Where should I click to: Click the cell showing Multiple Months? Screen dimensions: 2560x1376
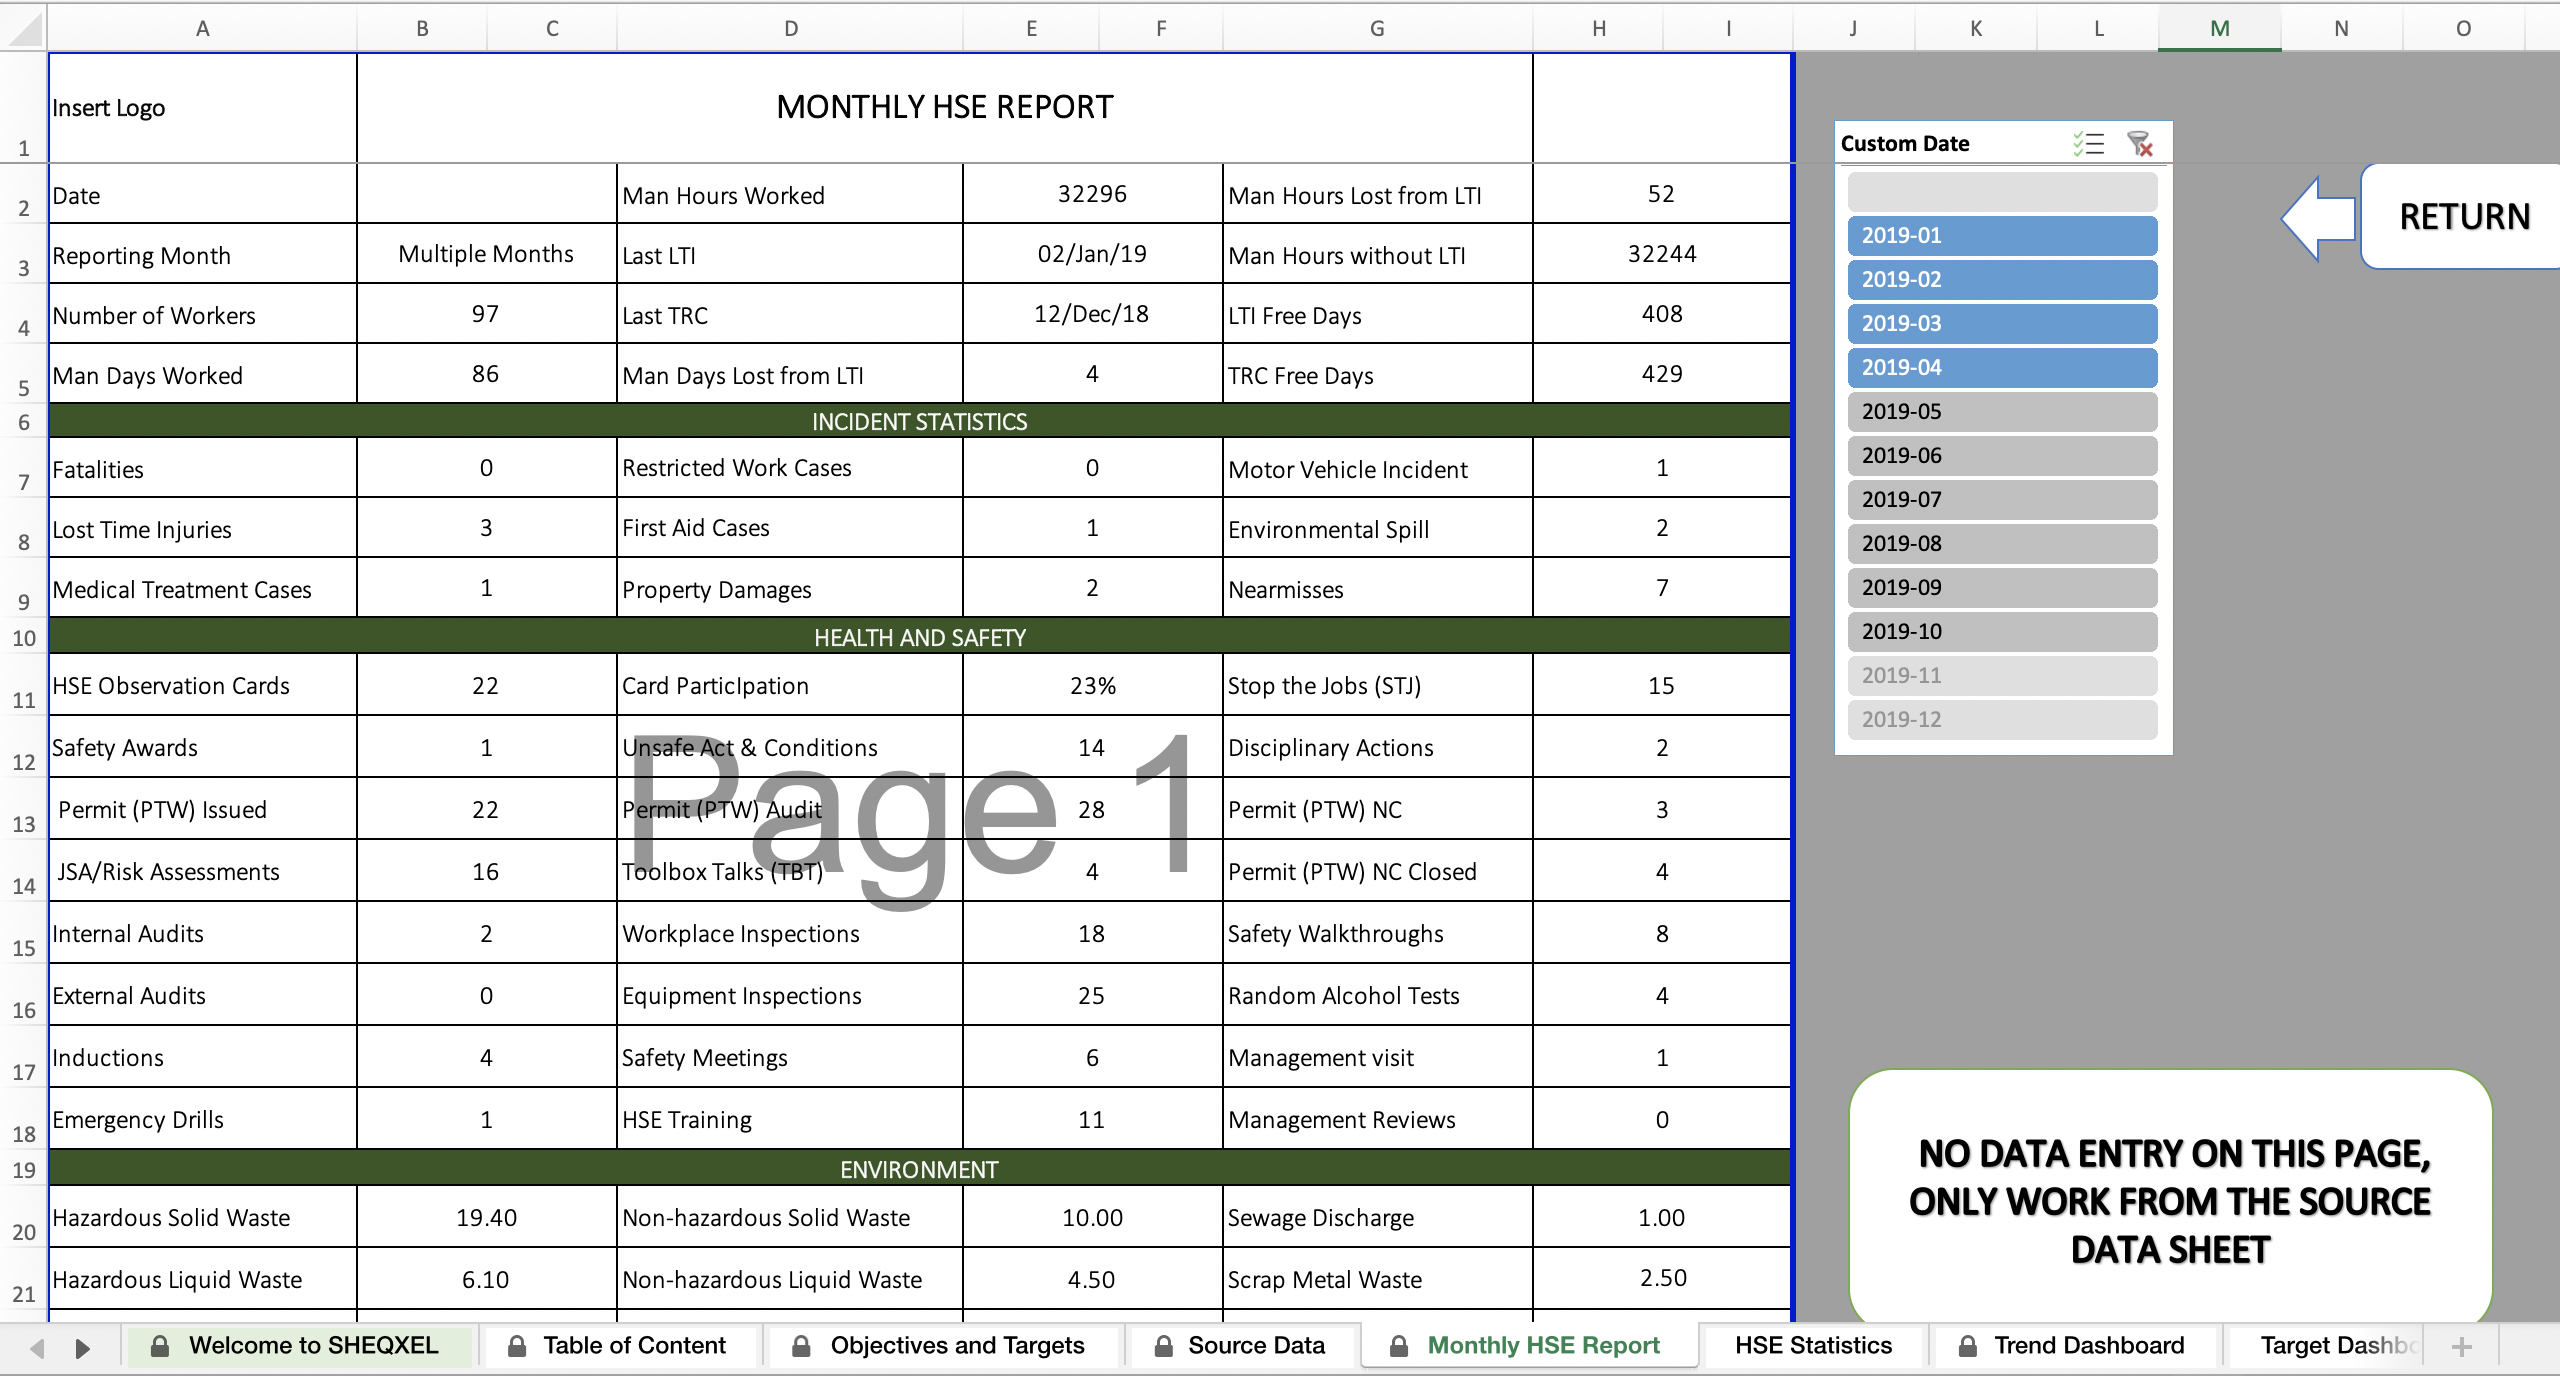coord(485,253)
